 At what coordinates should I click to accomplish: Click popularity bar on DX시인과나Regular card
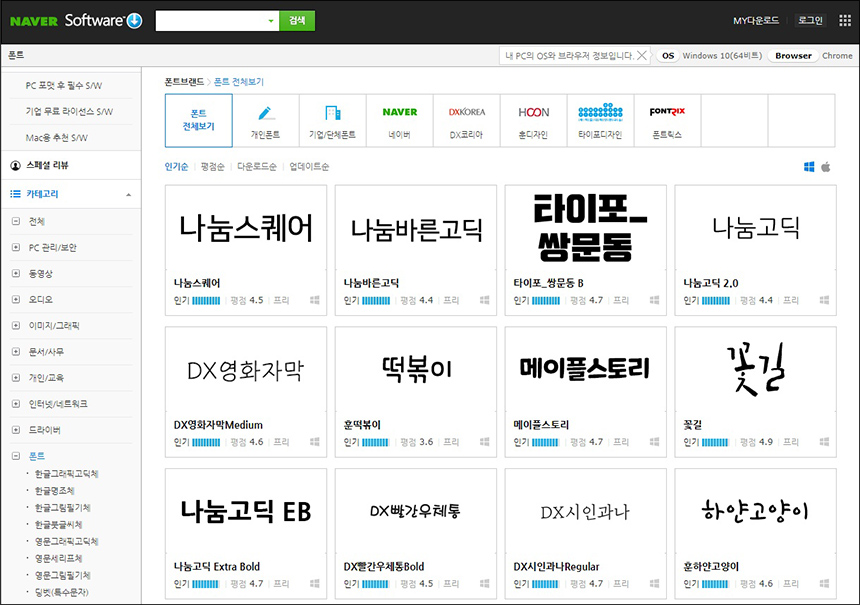tap(546, 584)
